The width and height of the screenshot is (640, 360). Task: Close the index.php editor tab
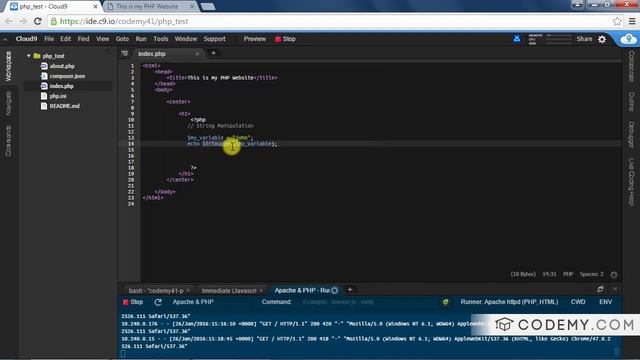coord(197,53)
